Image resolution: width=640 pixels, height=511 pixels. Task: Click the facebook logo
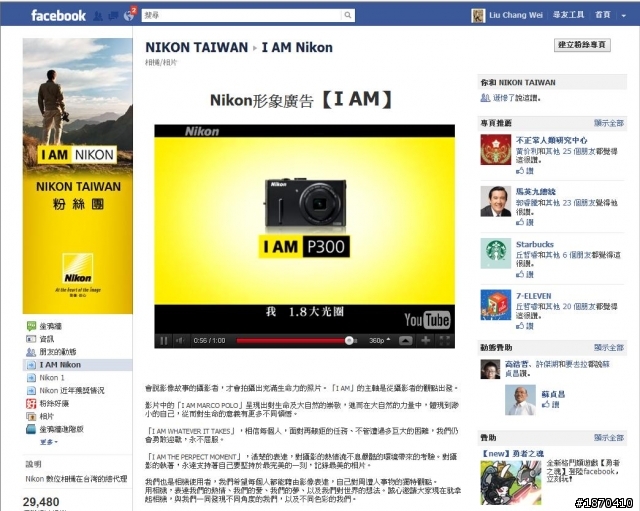tap(58, 16)
